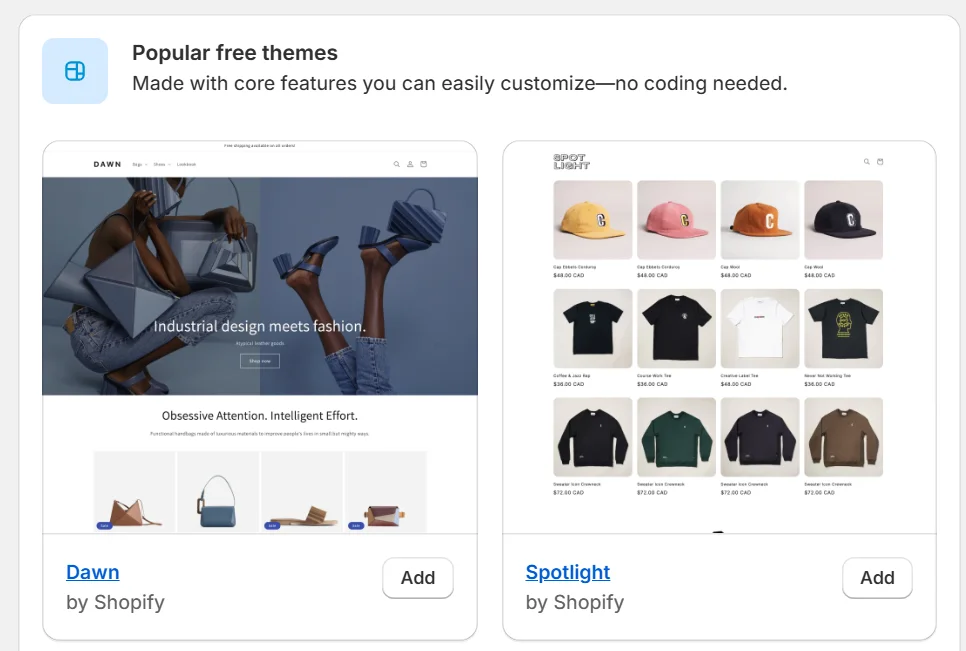This screenshot has height=651, width=966.
Task: Click the search icon in Dawn preview
Action: pos(397,164)
